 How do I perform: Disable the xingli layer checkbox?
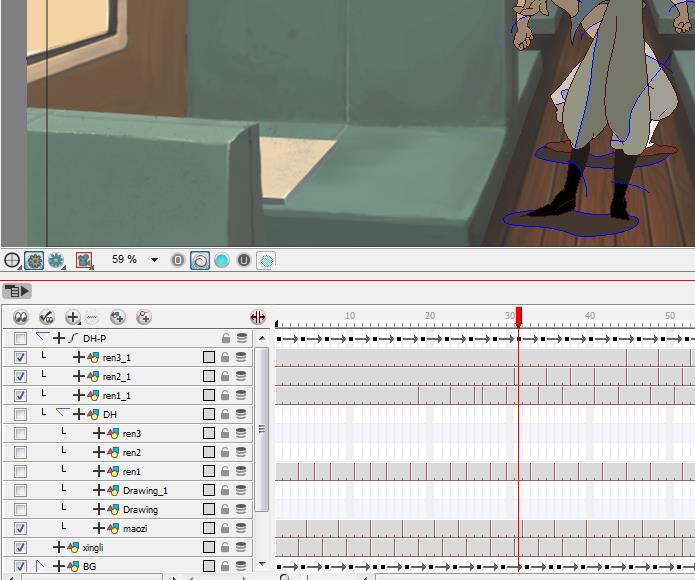pyautogui.click(x=20, y=548)
